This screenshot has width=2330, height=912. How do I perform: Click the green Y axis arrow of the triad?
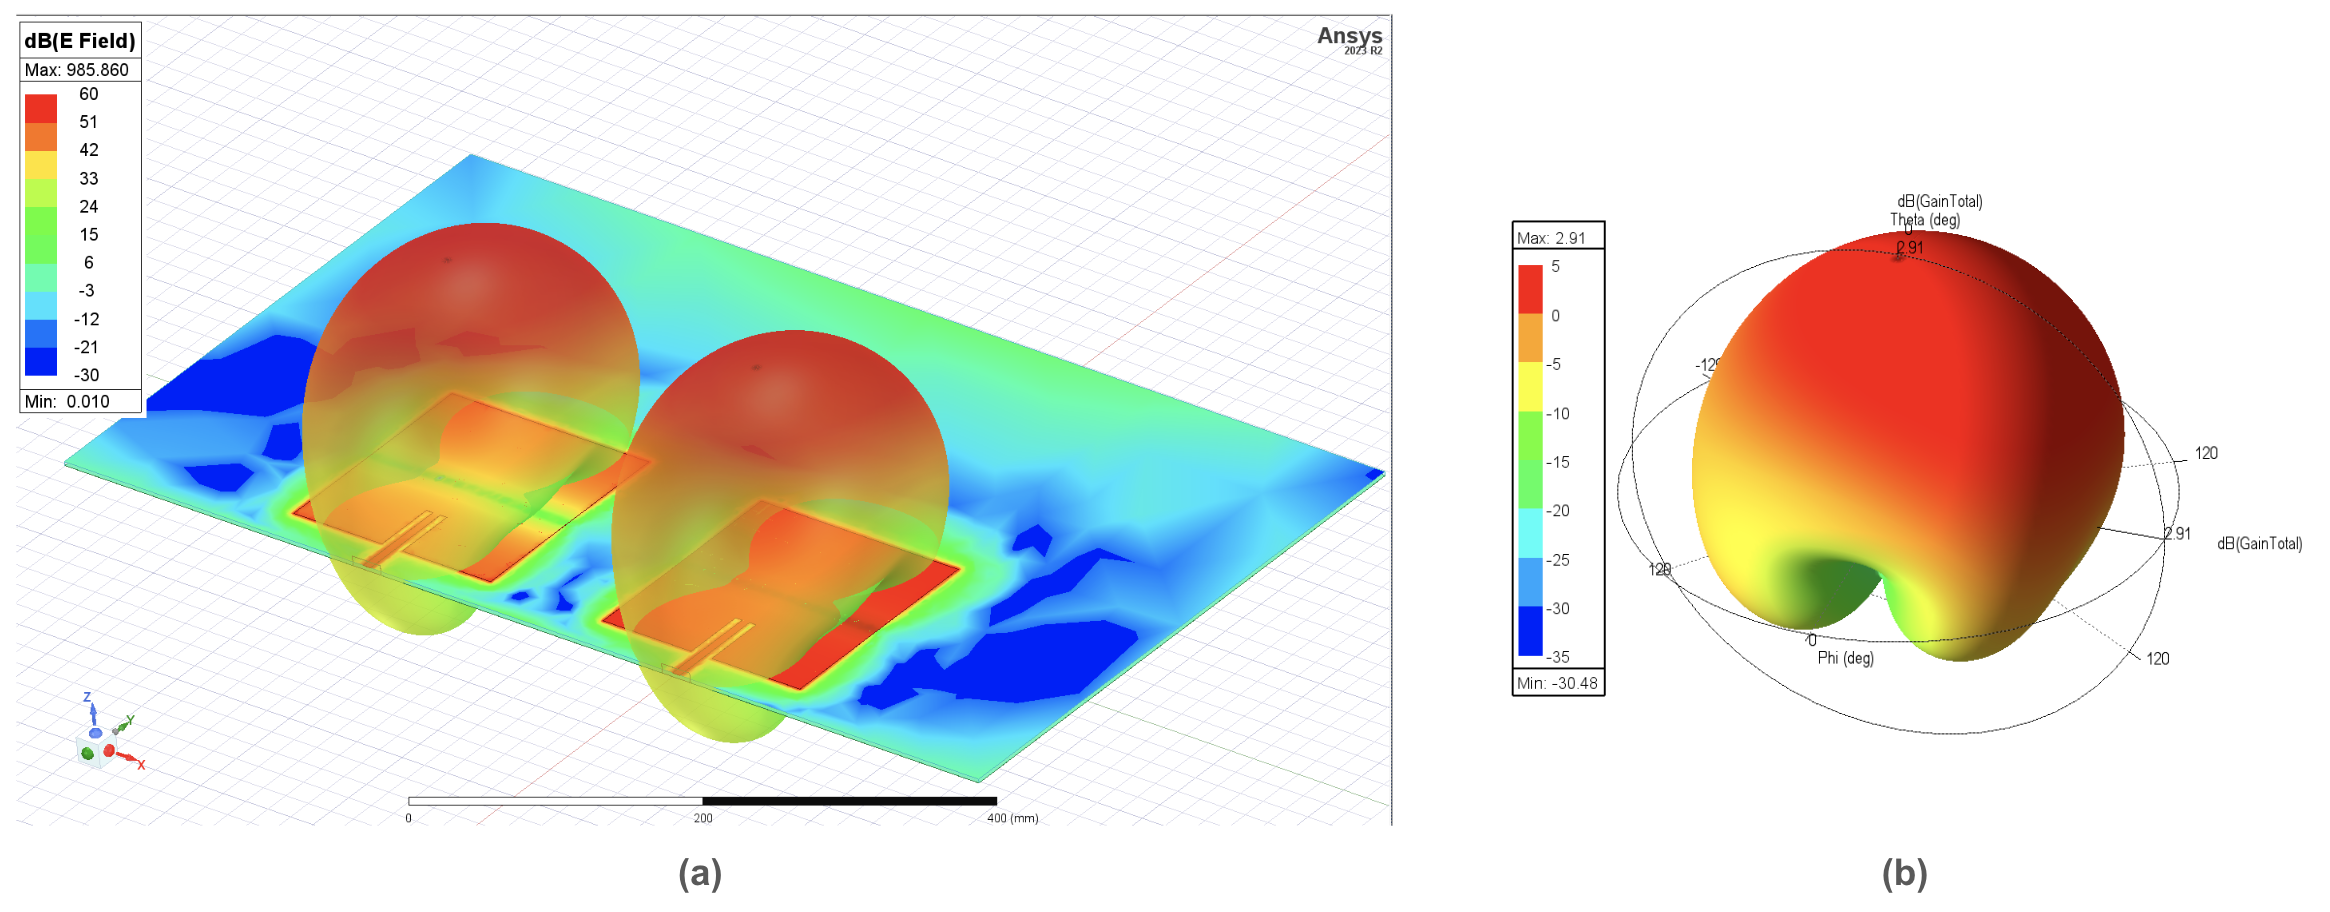(121, 725)
